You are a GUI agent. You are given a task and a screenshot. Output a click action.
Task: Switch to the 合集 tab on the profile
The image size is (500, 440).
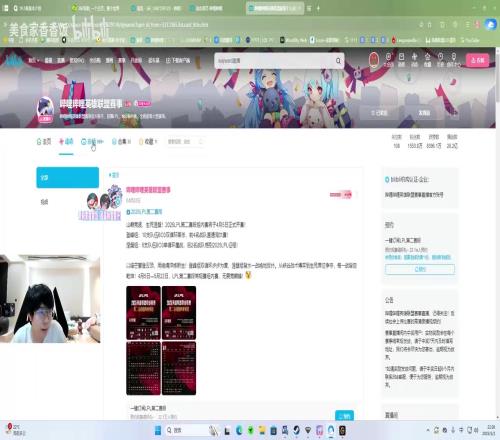[x=121, y=142]
